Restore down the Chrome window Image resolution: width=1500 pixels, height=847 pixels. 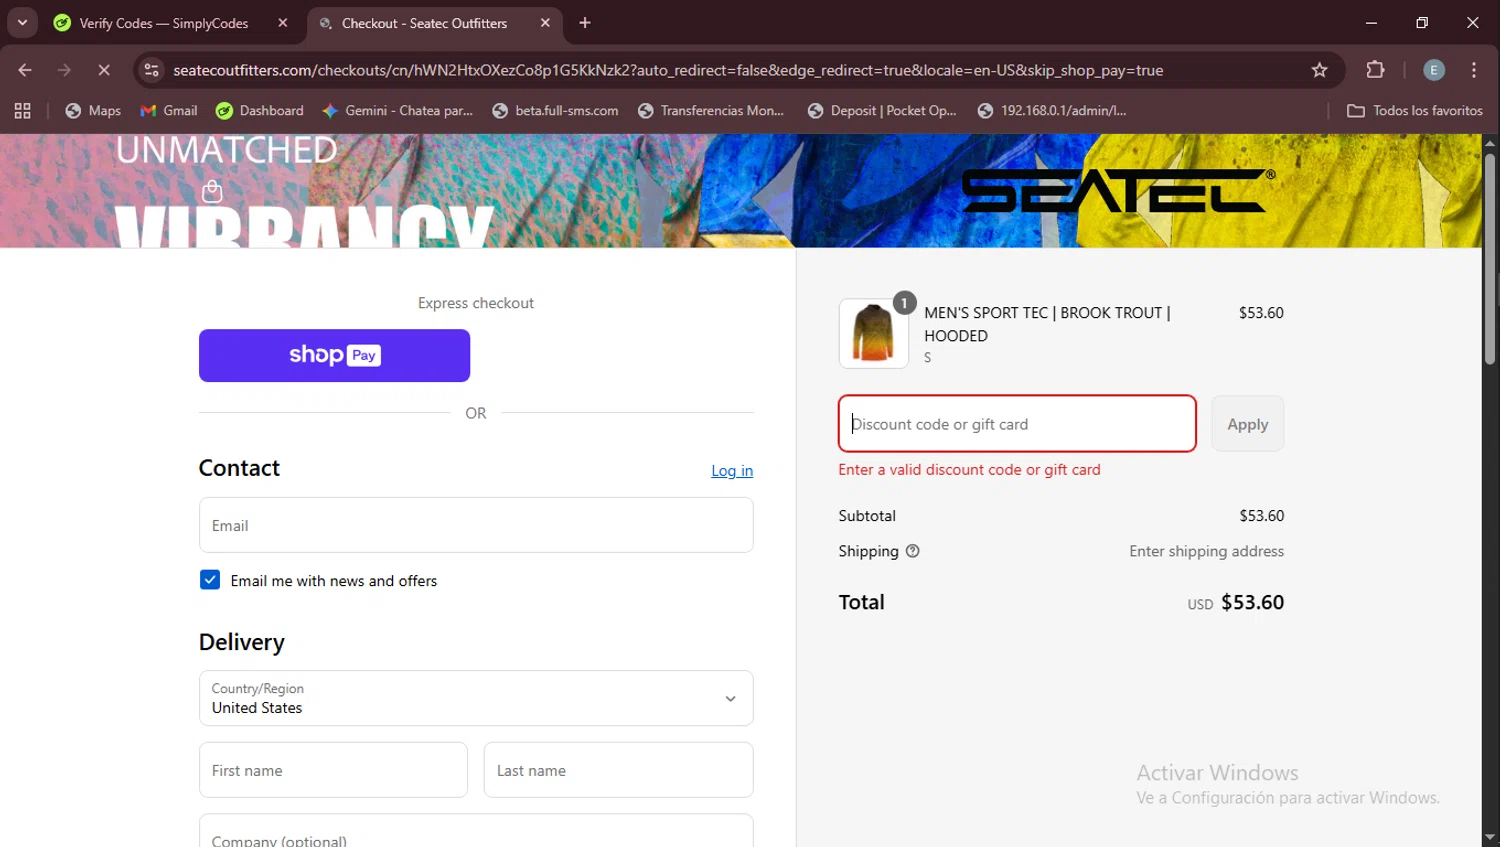point(1422,22)
